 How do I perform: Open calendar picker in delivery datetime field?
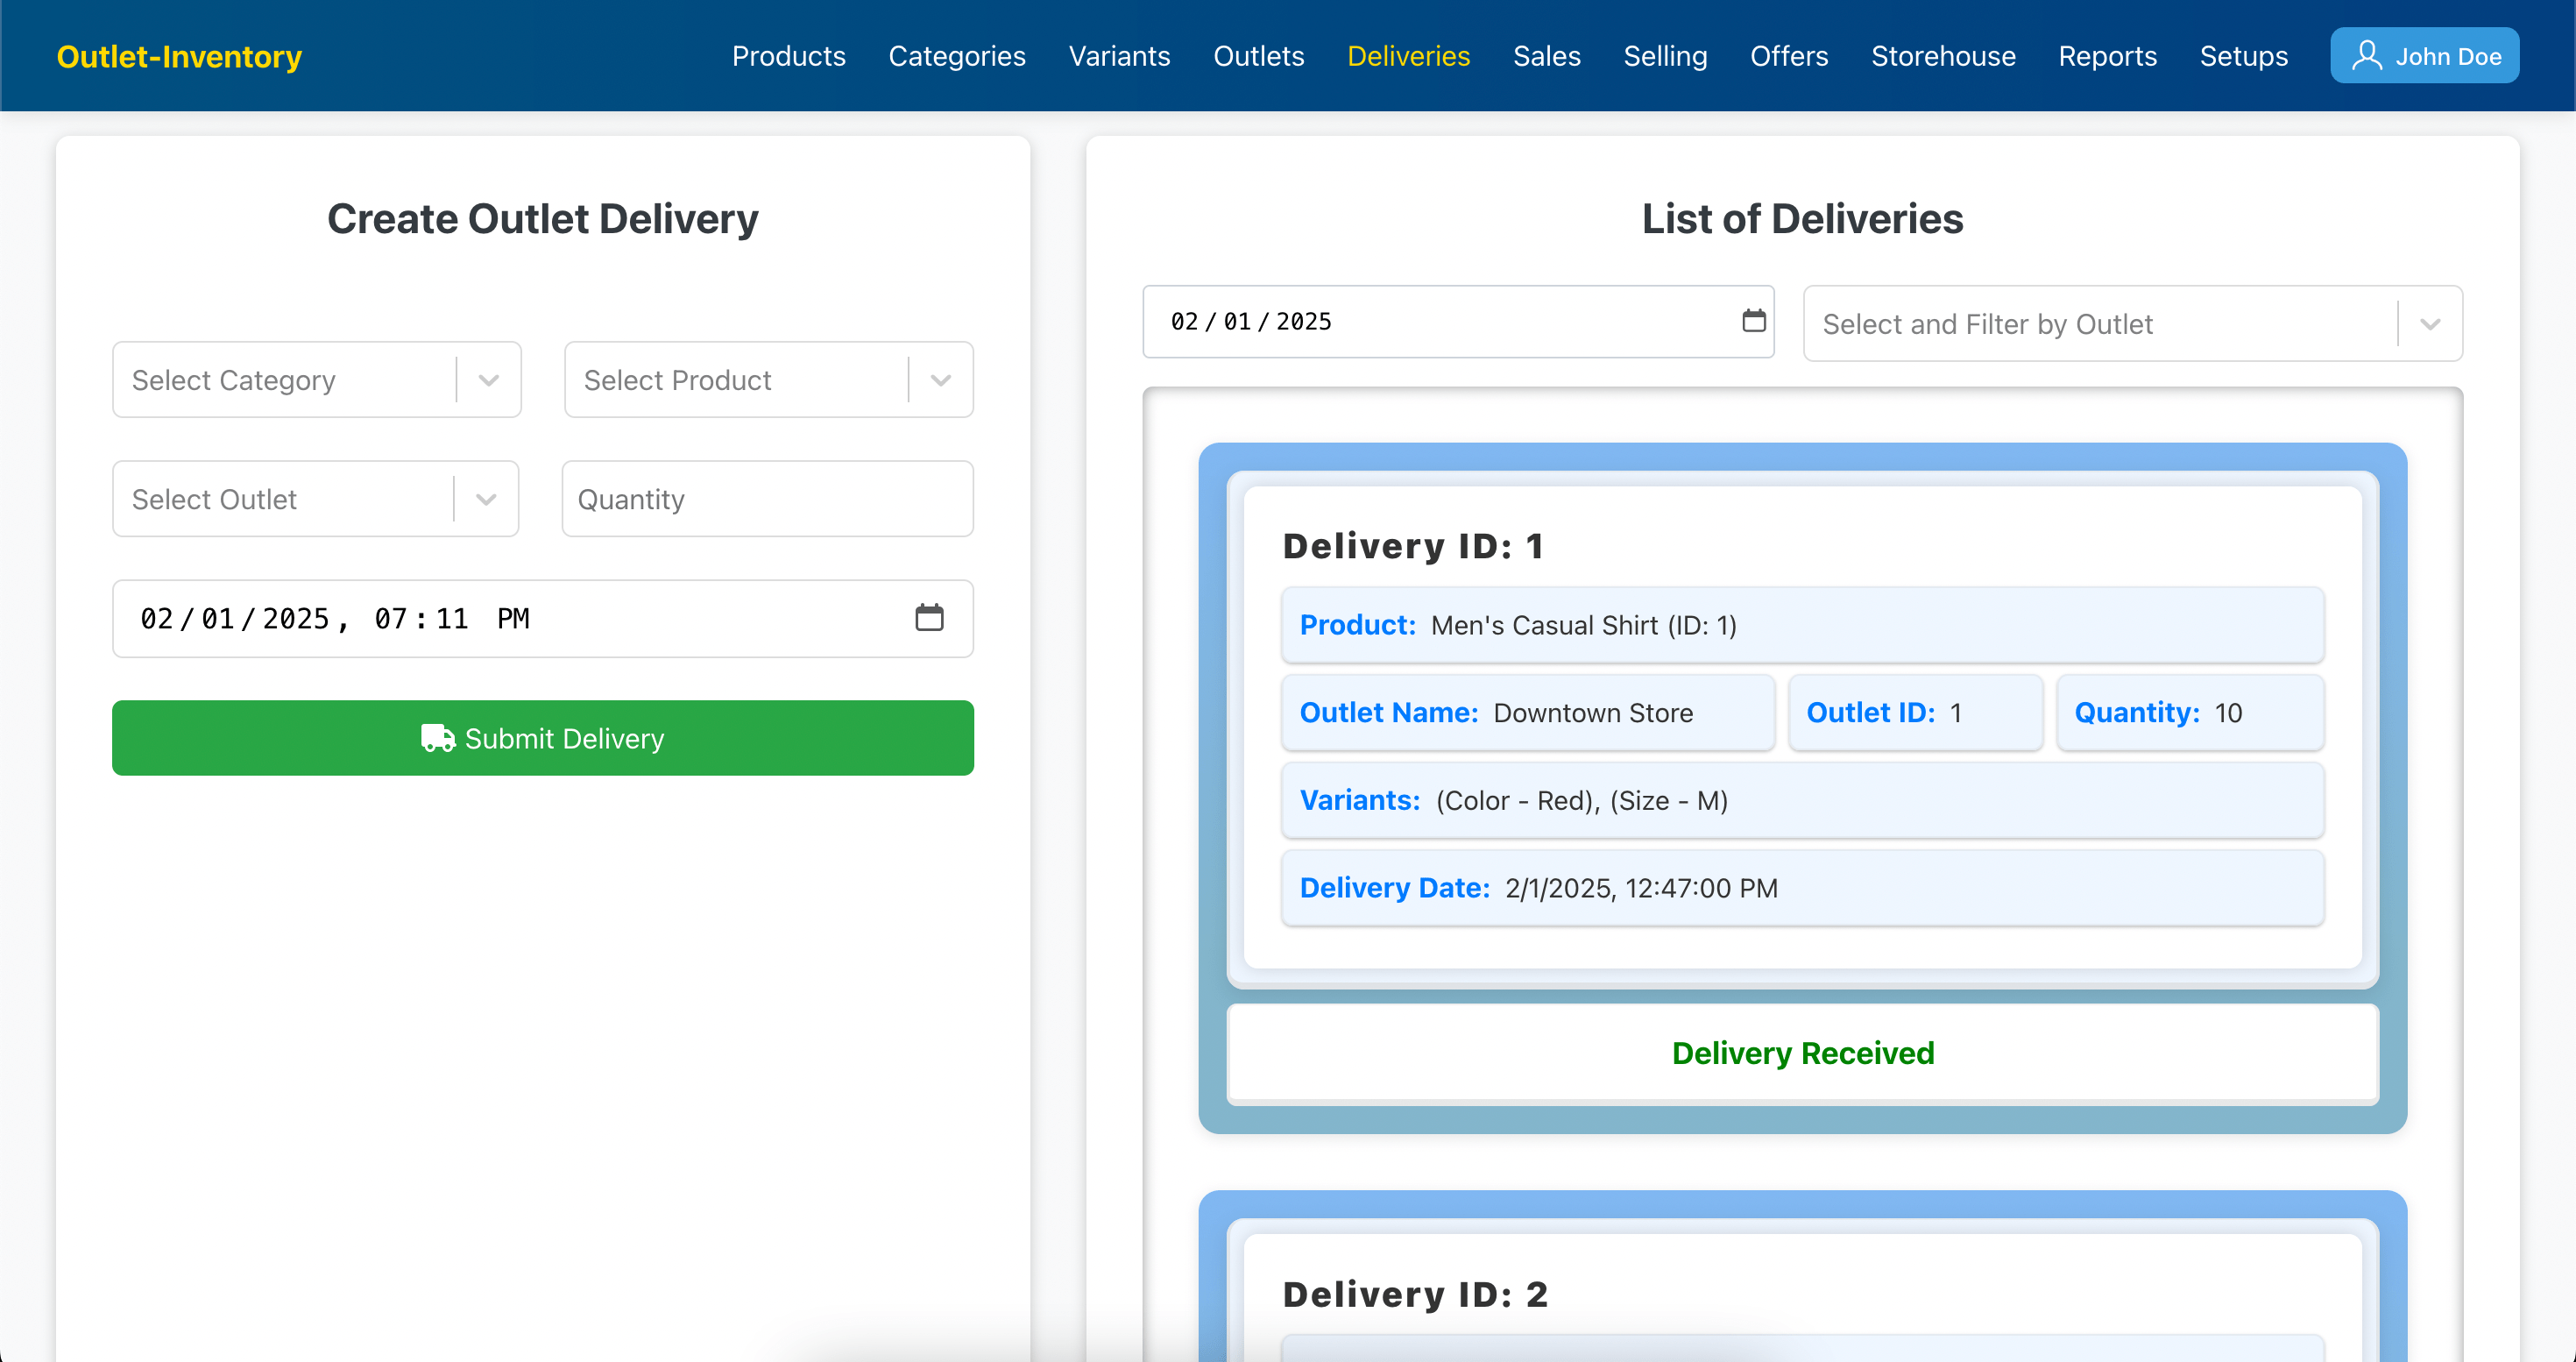coord(929,618)
